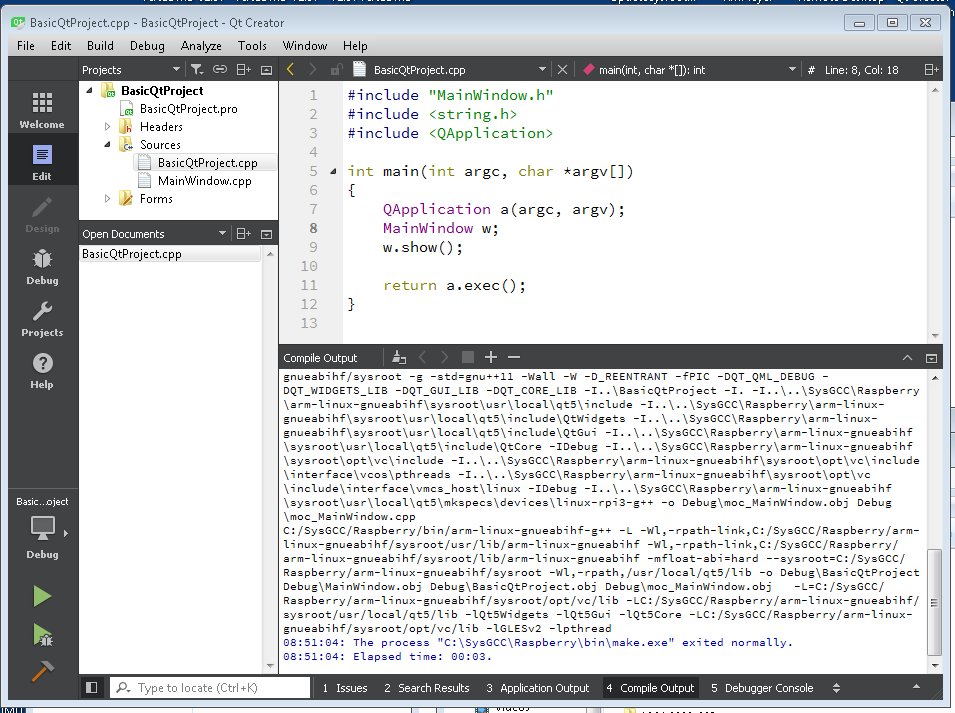Open the Help menu
955x713 pixels.
pos(355,46)
